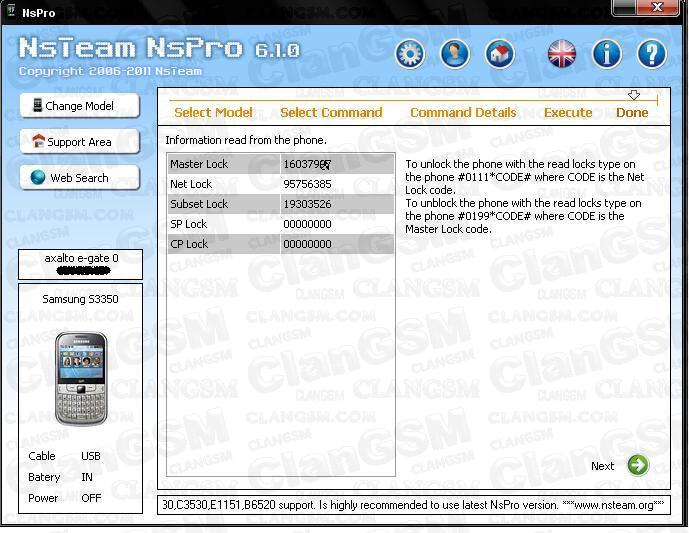Click the Cable USB status value
Screen dimensions: 689x533
91,456
